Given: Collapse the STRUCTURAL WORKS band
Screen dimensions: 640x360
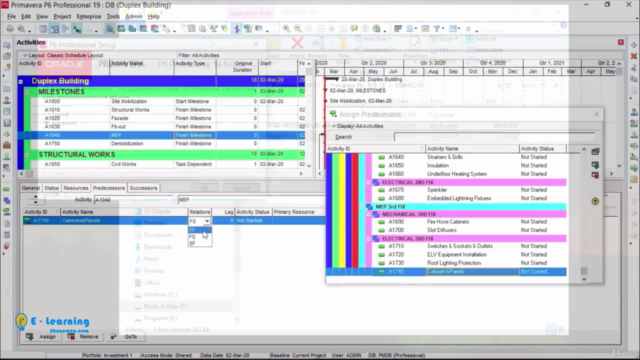Looking at the screenshot, I should (27, 155).
